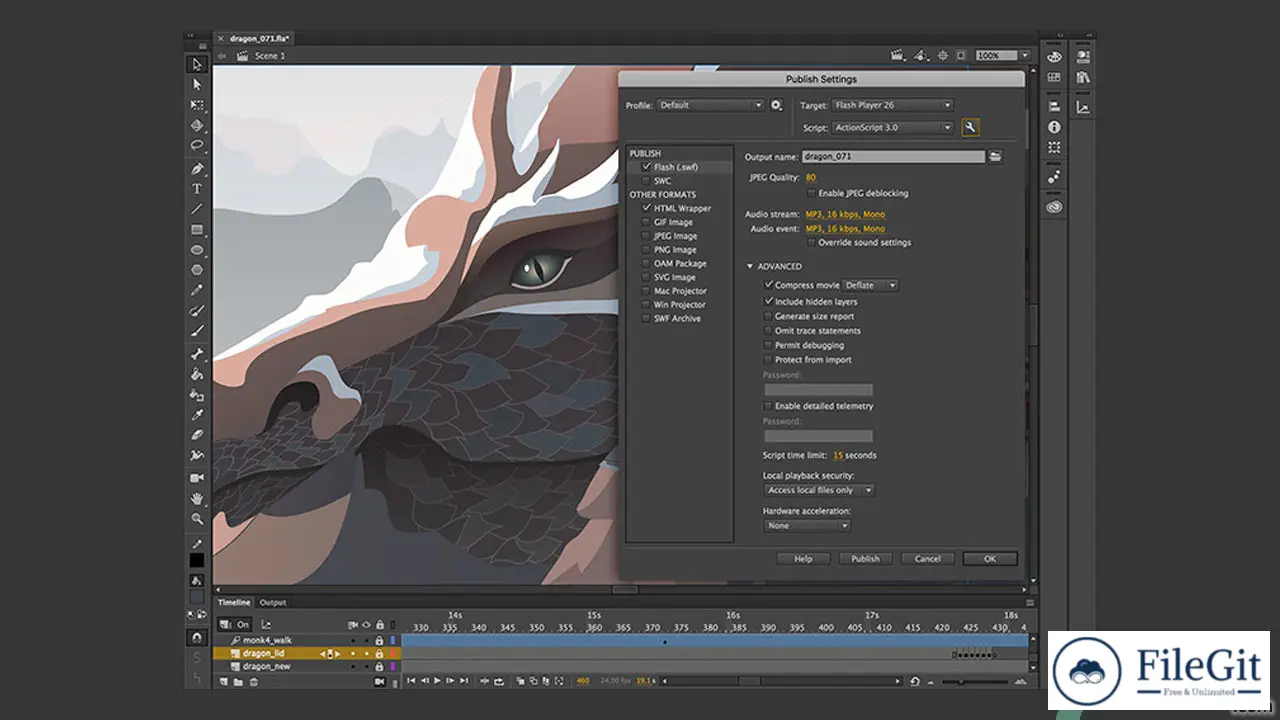This screenshot has height=720, width=1280.
Task: Select the Text tool
Action: coord(197,189)
